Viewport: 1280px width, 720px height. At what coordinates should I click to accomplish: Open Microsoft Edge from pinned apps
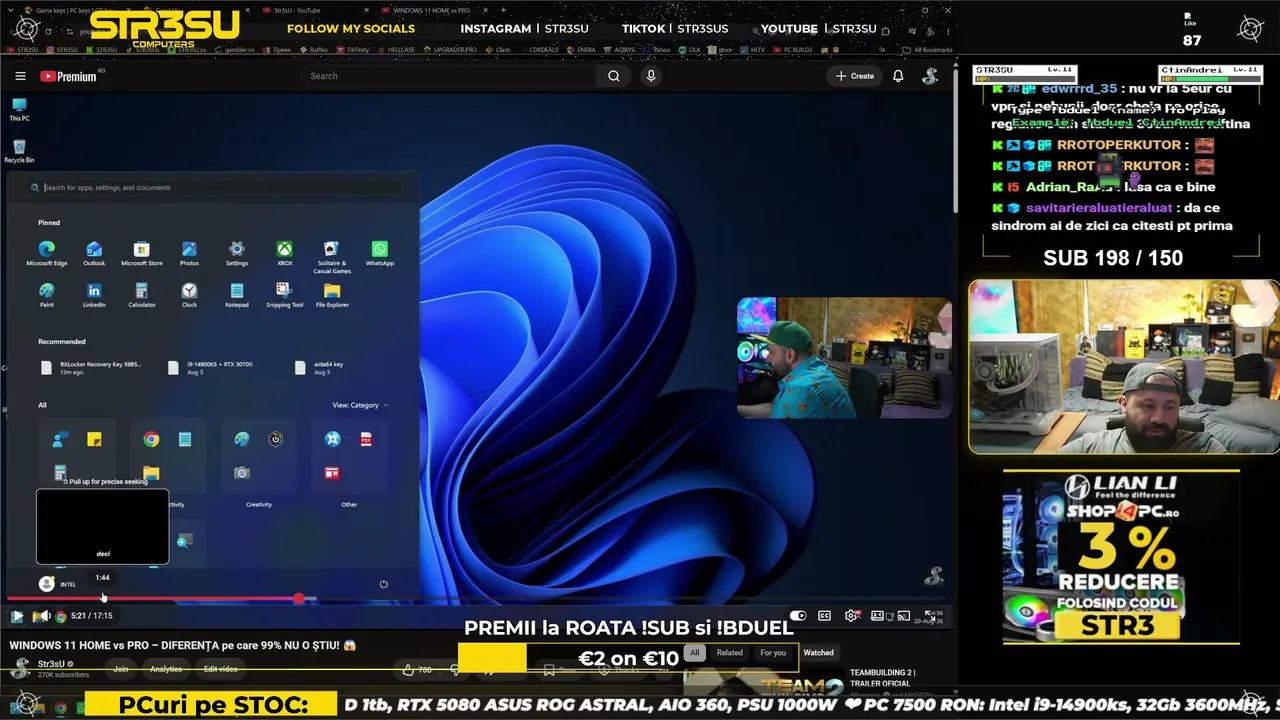(46, 253)
